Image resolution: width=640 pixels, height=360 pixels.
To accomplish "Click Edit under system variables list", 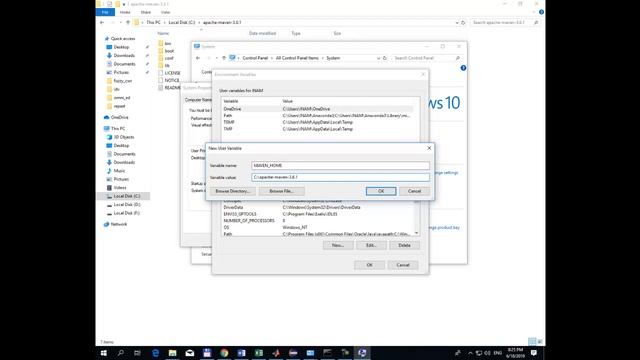I will click(x=371, y=245).
